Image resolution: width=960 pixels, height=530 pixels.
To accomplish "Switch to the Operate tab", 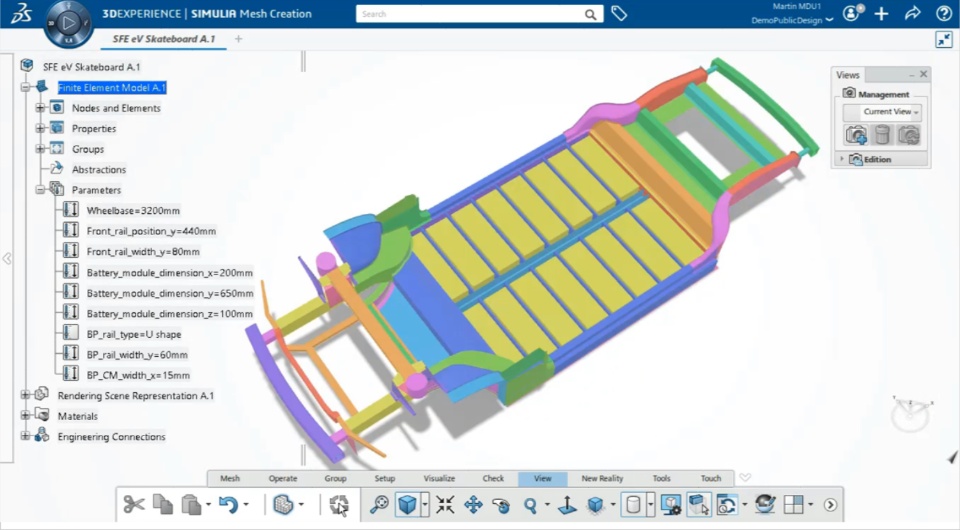I will coord(283,479).
